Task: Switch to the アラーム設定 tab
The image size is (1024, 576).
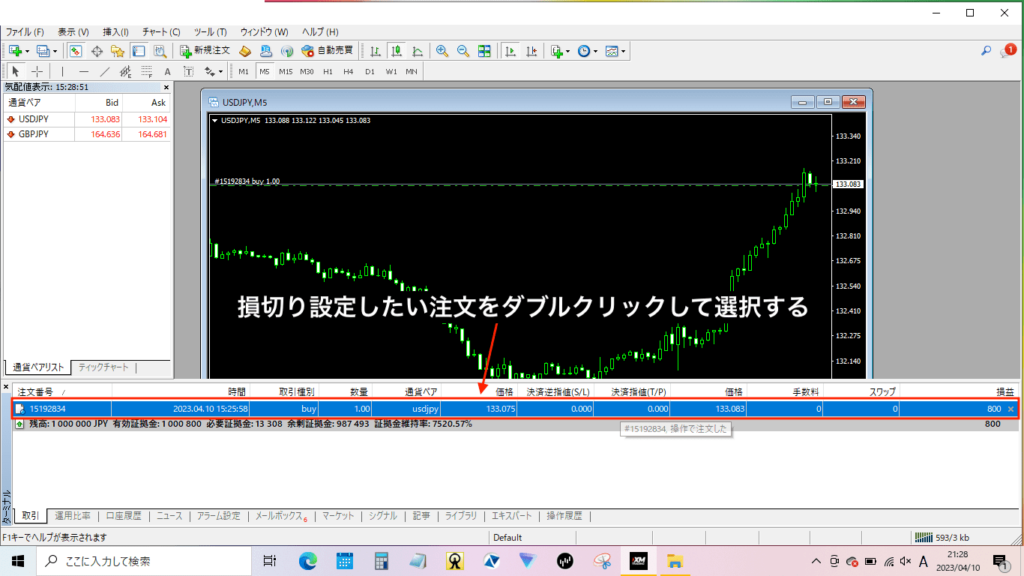Action: point(218,516)
